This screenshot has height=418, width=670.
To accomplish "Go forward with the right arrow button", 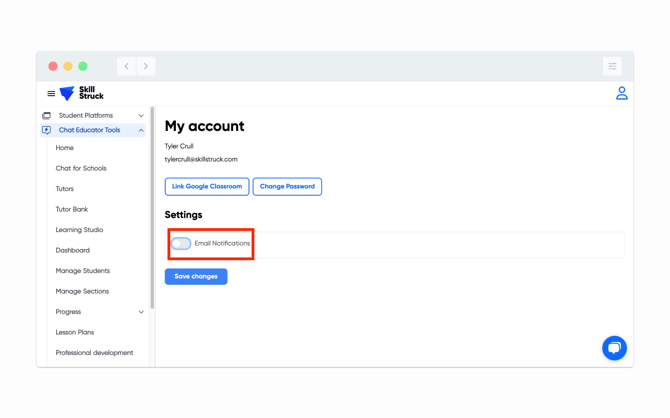I will [x=146, y=67].
